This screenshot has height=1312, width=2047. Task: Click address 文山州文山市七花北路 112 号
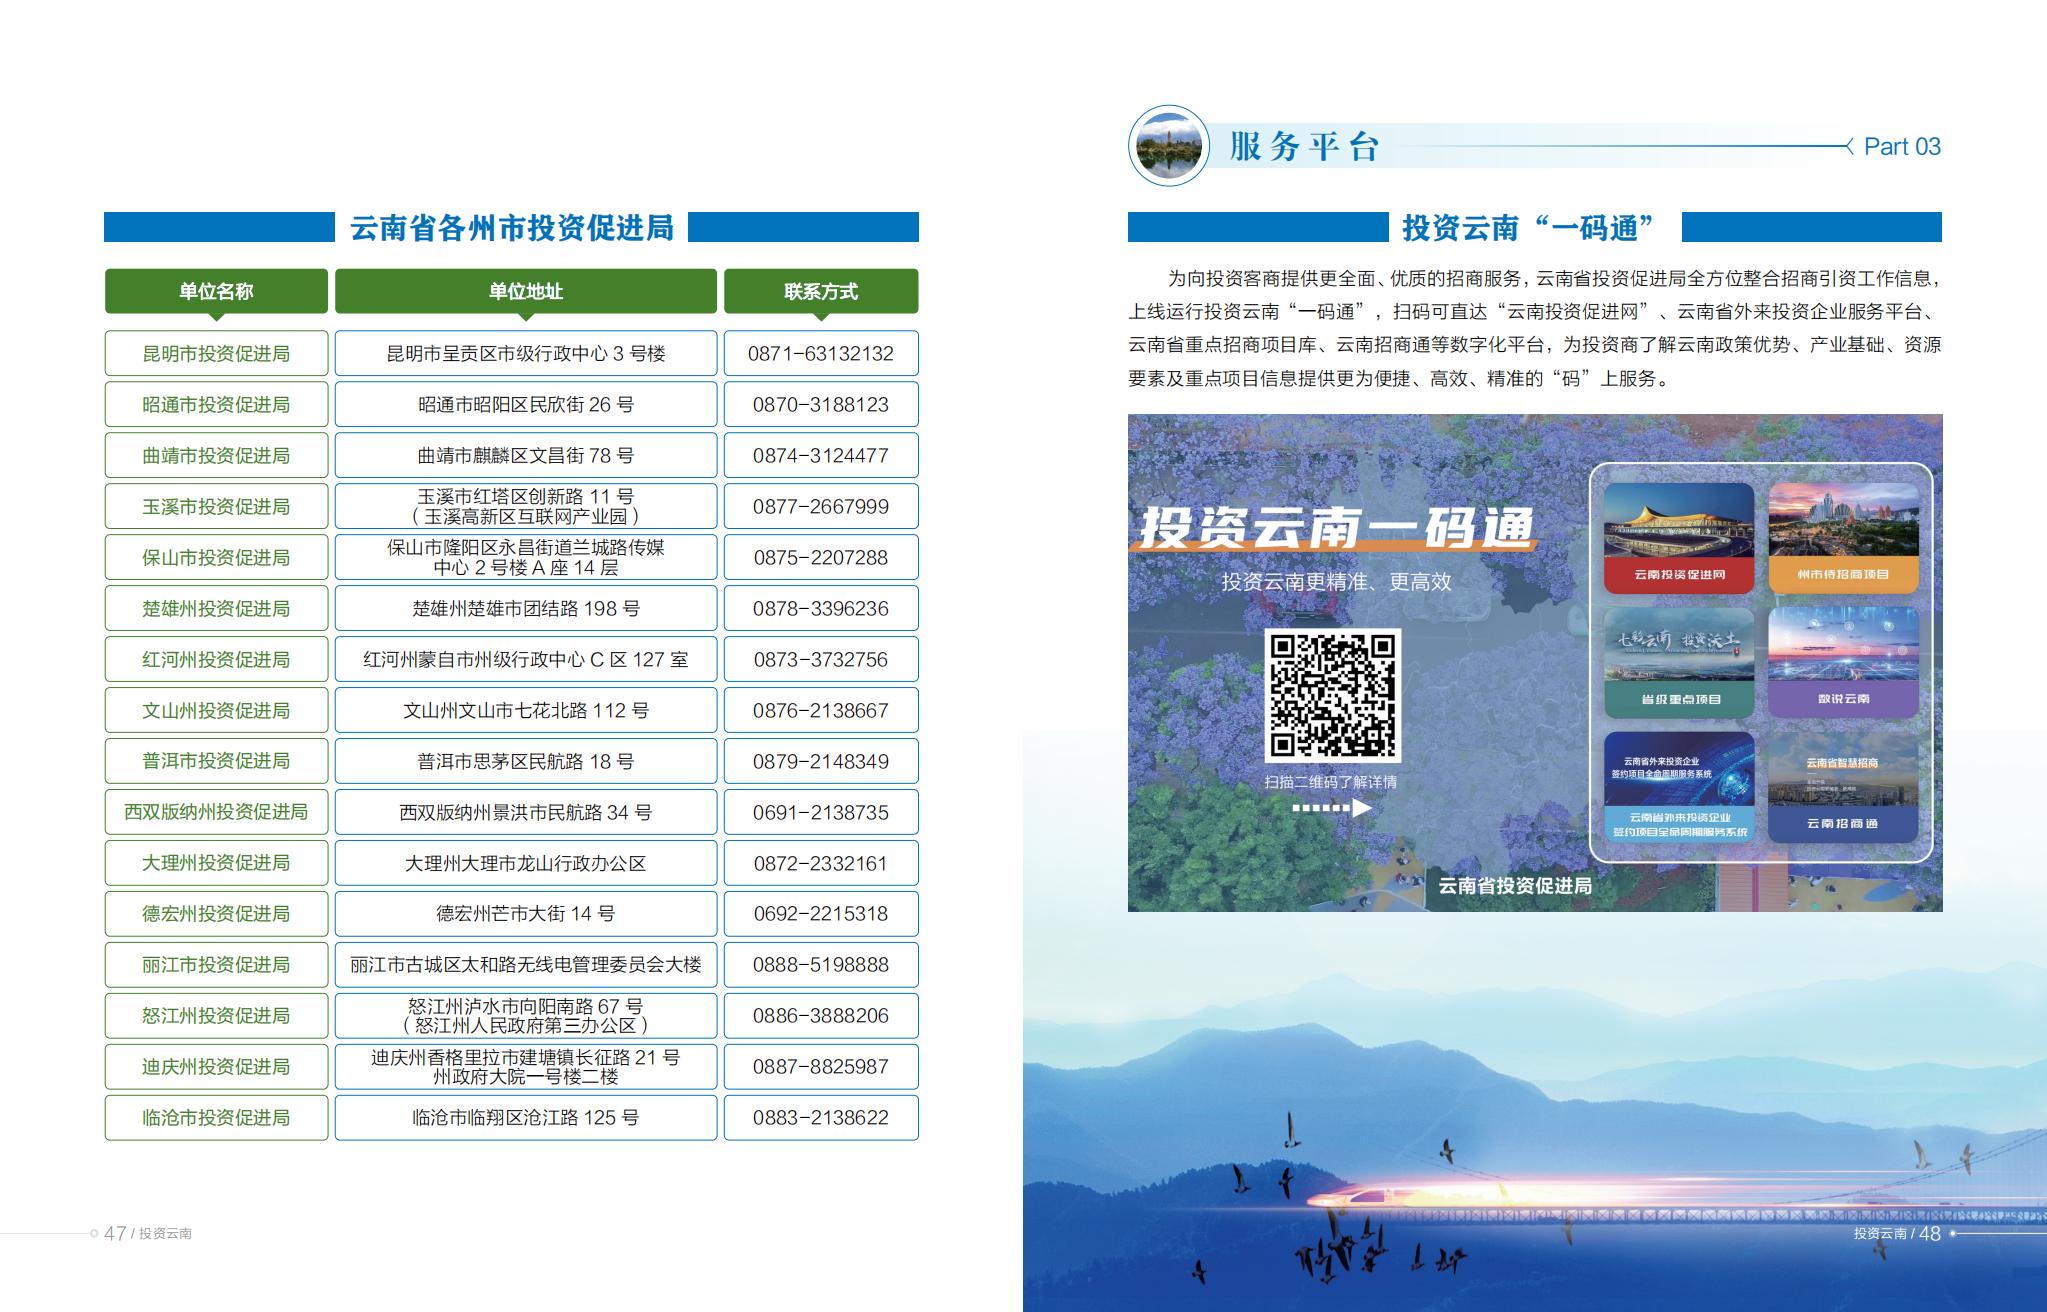tap(526, 711)
